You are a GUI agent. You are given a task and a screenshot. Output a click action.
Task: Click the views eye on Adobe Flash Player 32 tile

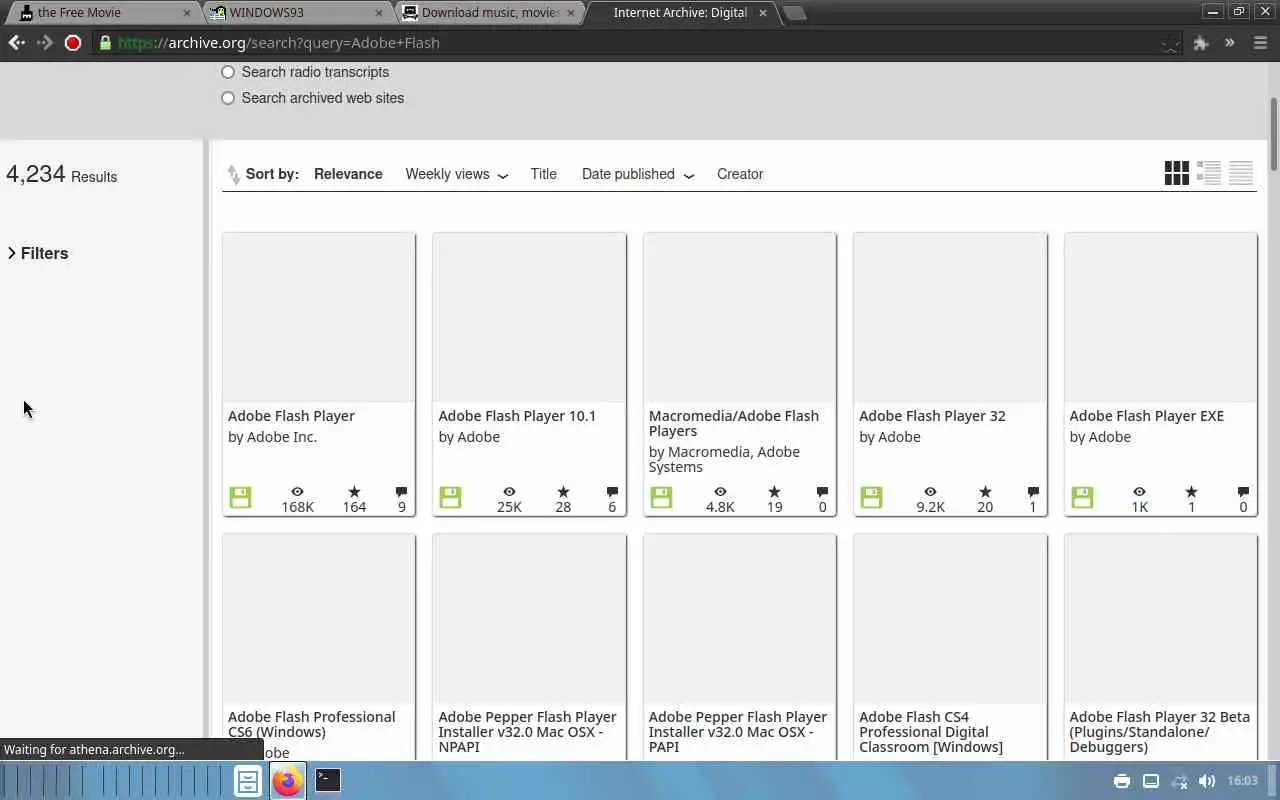click(x=930, y=492)
